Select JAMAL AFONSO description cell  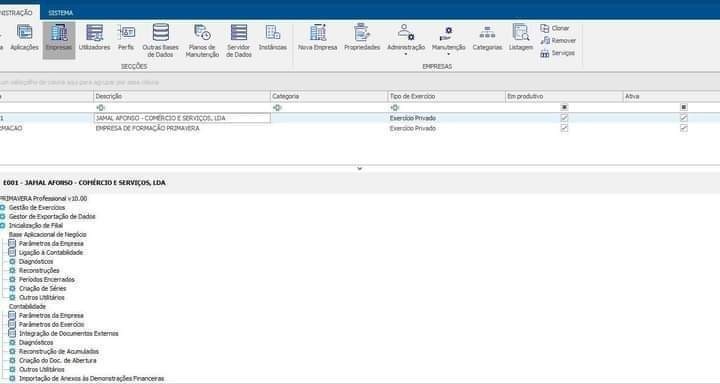[182, 118]
